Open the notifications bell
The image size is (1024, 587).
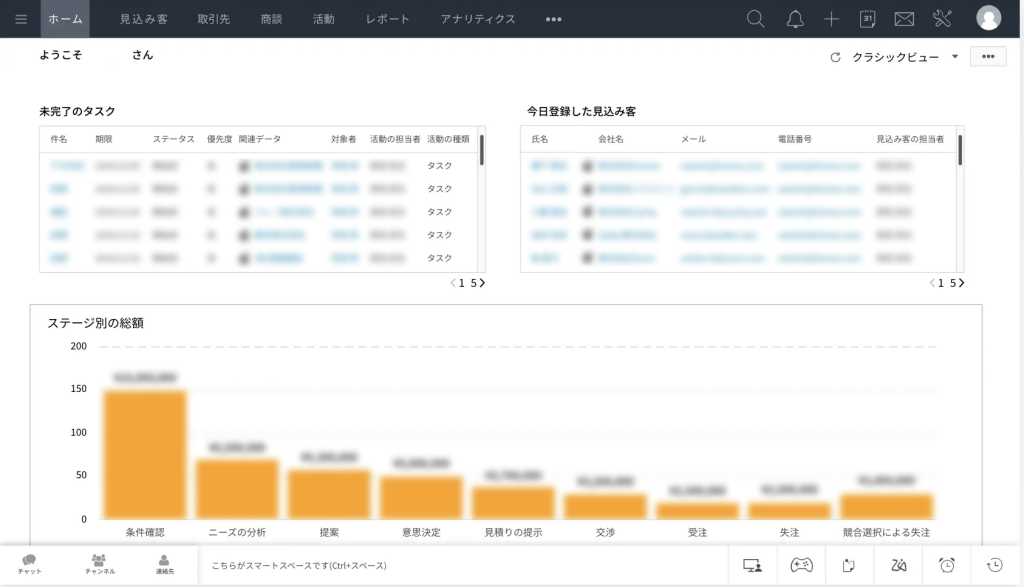point(795,19)
